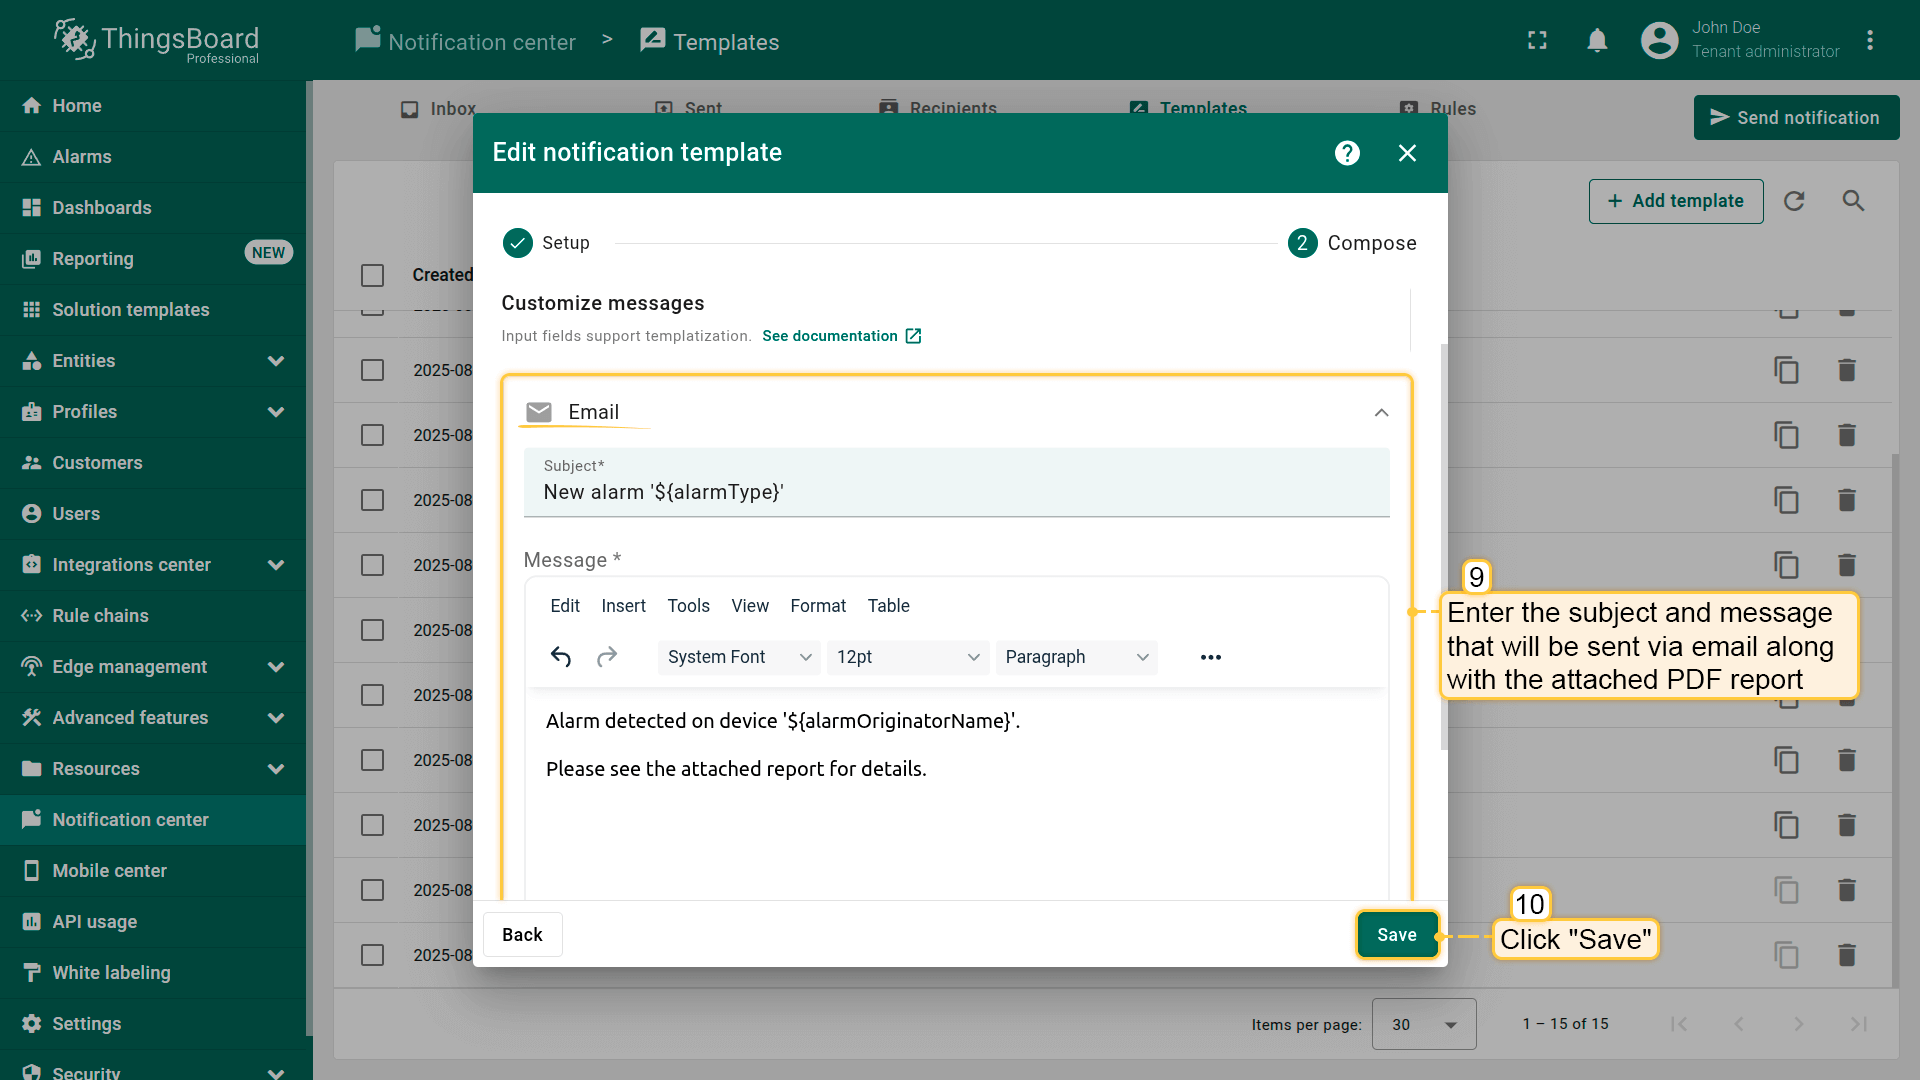1920x1080 pixels.
Task: Click the refresh templates icon
Action: click(1794, 201)
